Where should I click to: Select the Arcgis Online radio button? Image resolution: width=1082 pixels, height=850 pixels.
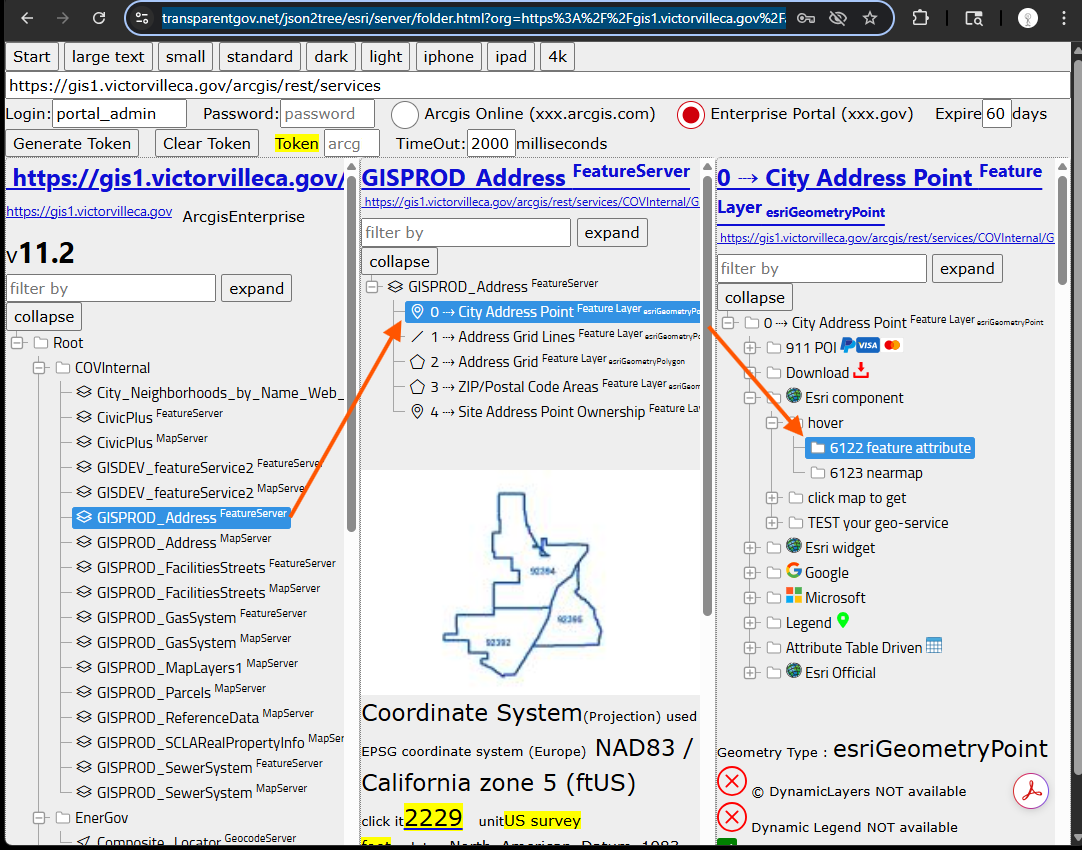pos(405,114)
